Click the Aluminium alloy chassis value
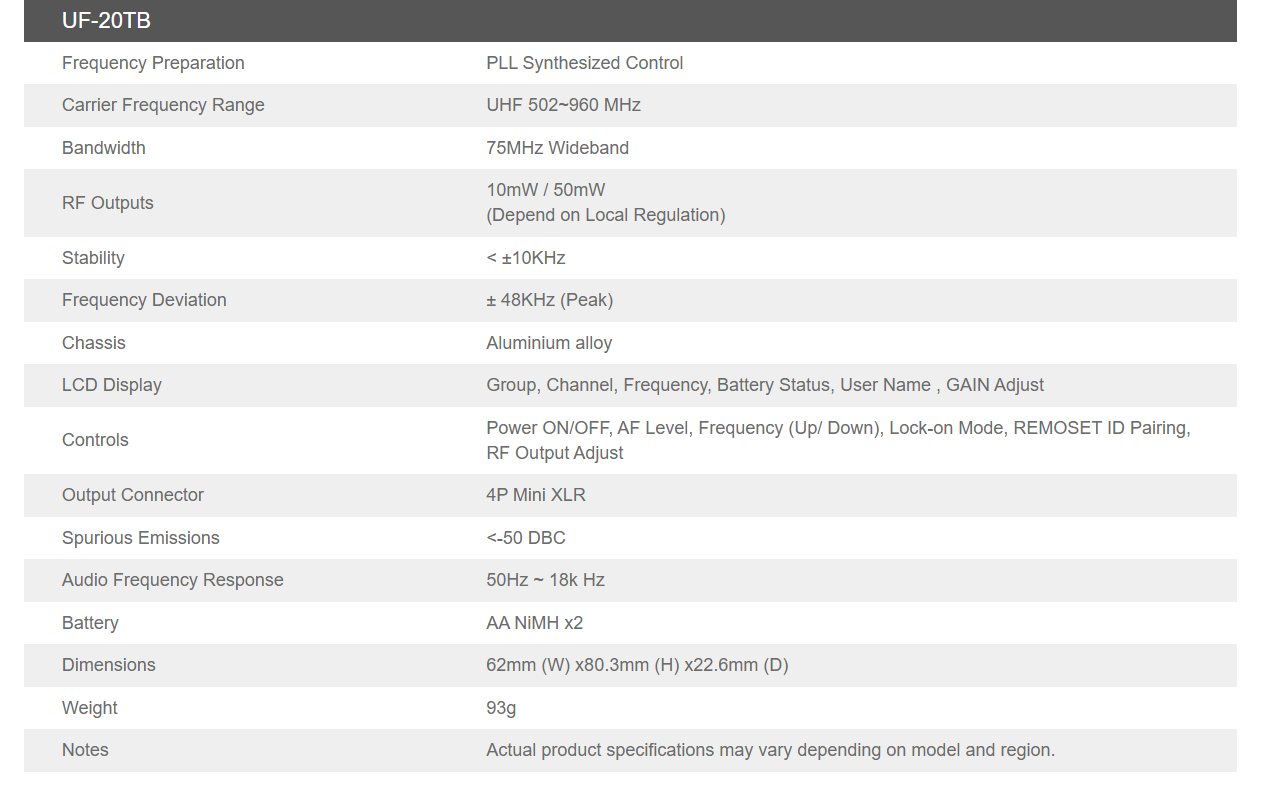This screenshot has width=1280, height=785. point(549,343)
